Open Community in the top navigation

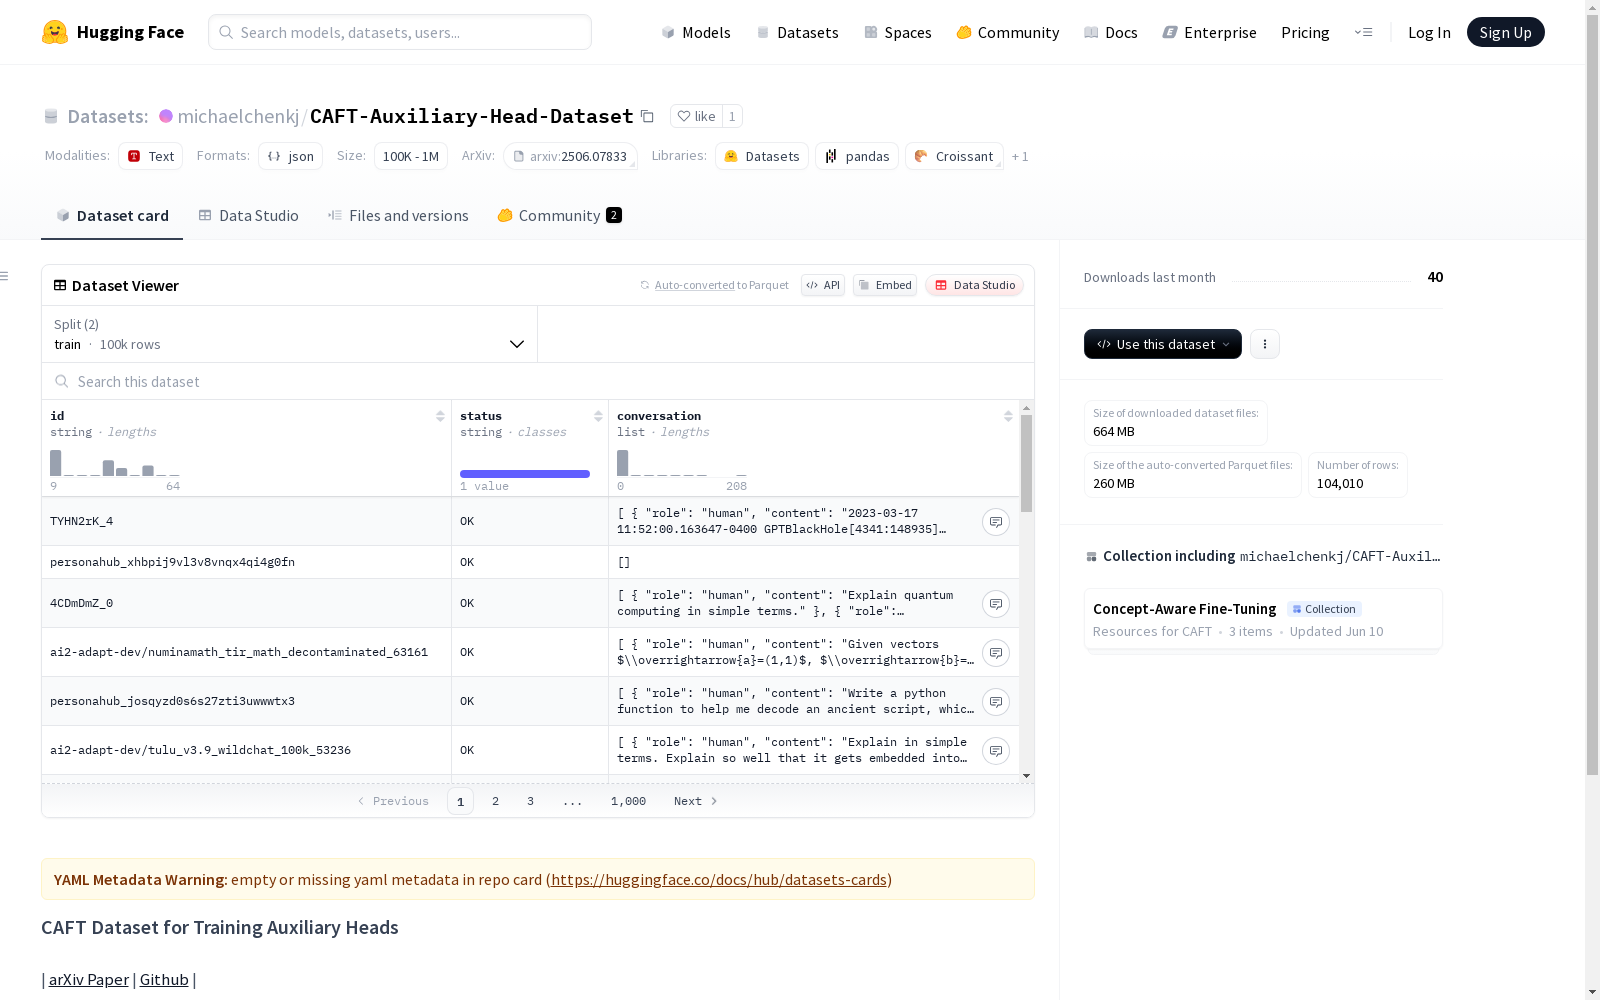coord(1007,32)
